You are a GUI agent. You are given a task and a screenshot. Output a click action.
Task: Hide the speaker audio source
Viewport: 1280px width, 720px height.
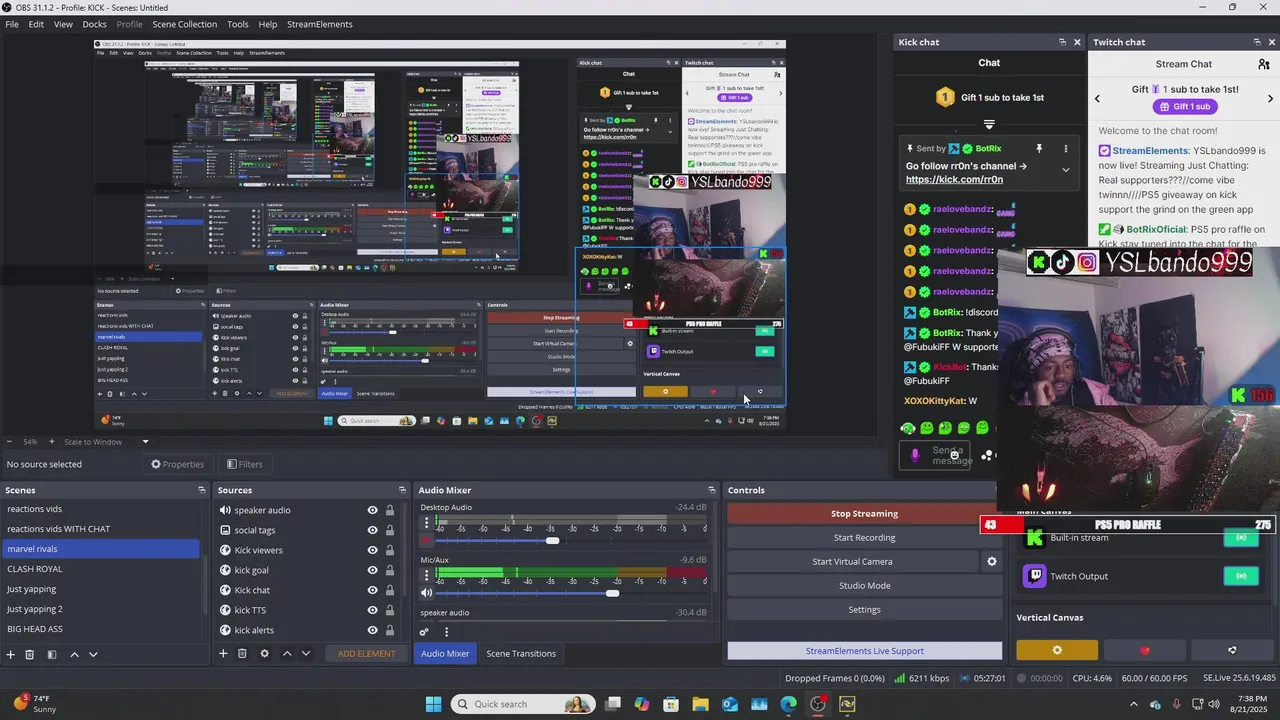pos(373,510)
